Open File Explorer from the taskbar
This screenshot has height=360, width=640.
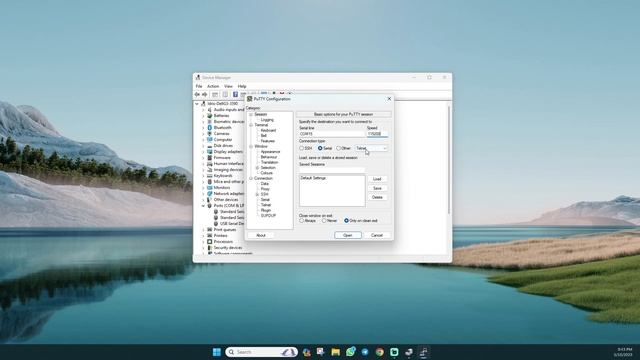[336, 352]
